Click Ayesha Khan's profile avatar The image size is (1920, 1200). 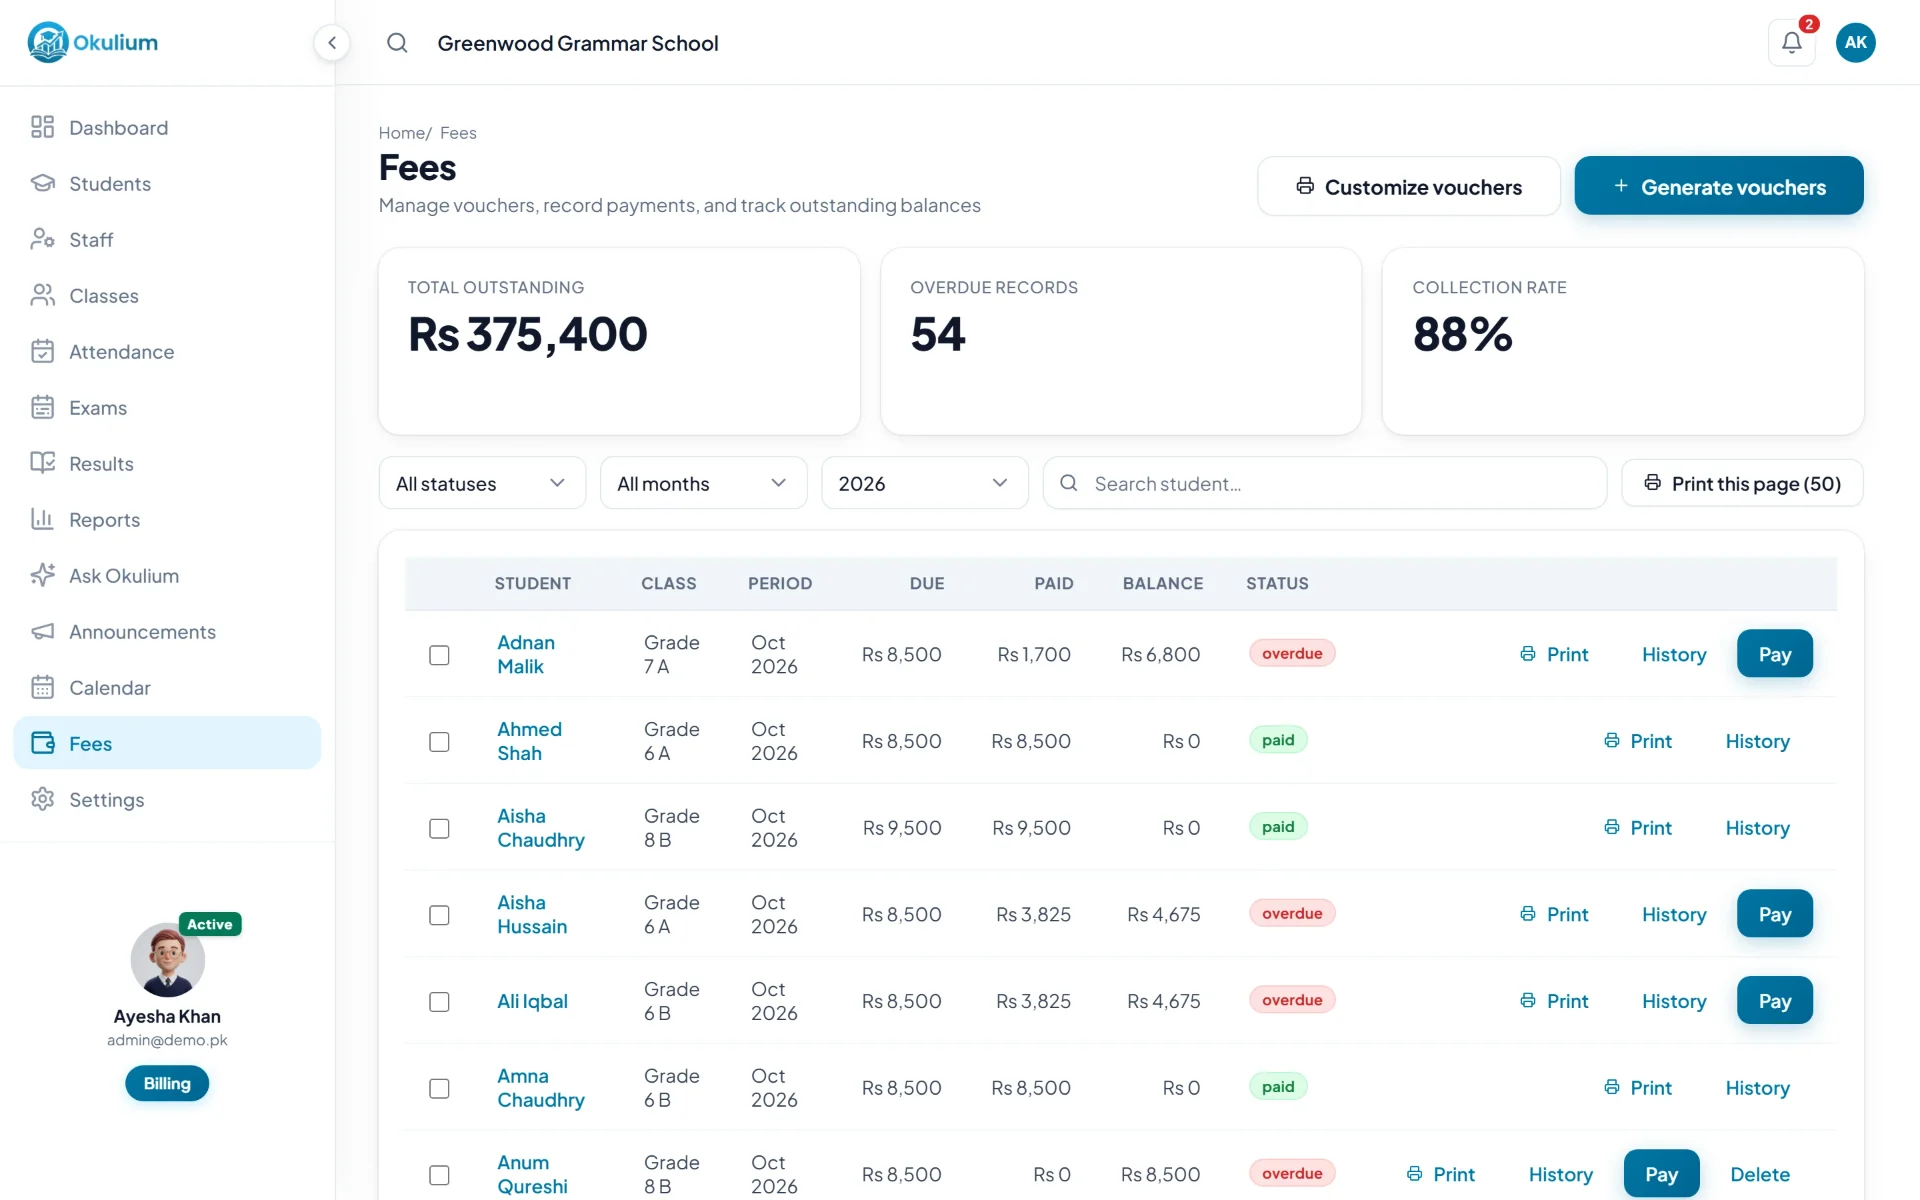tap(167, 960)
